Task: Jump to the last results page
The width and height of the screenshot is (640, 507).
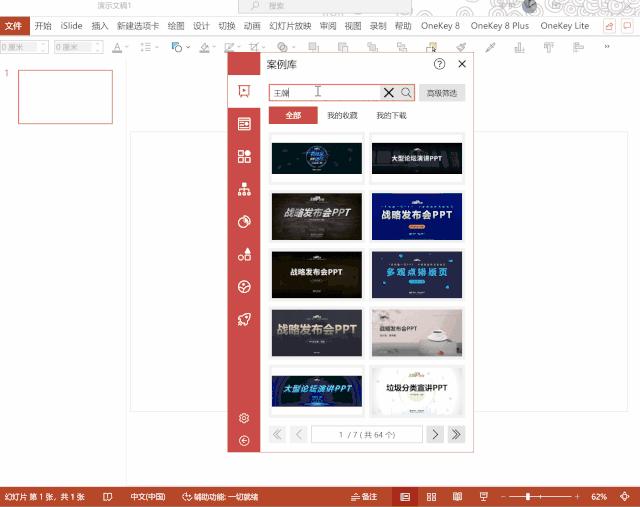Action: click(x=456, y=434)
